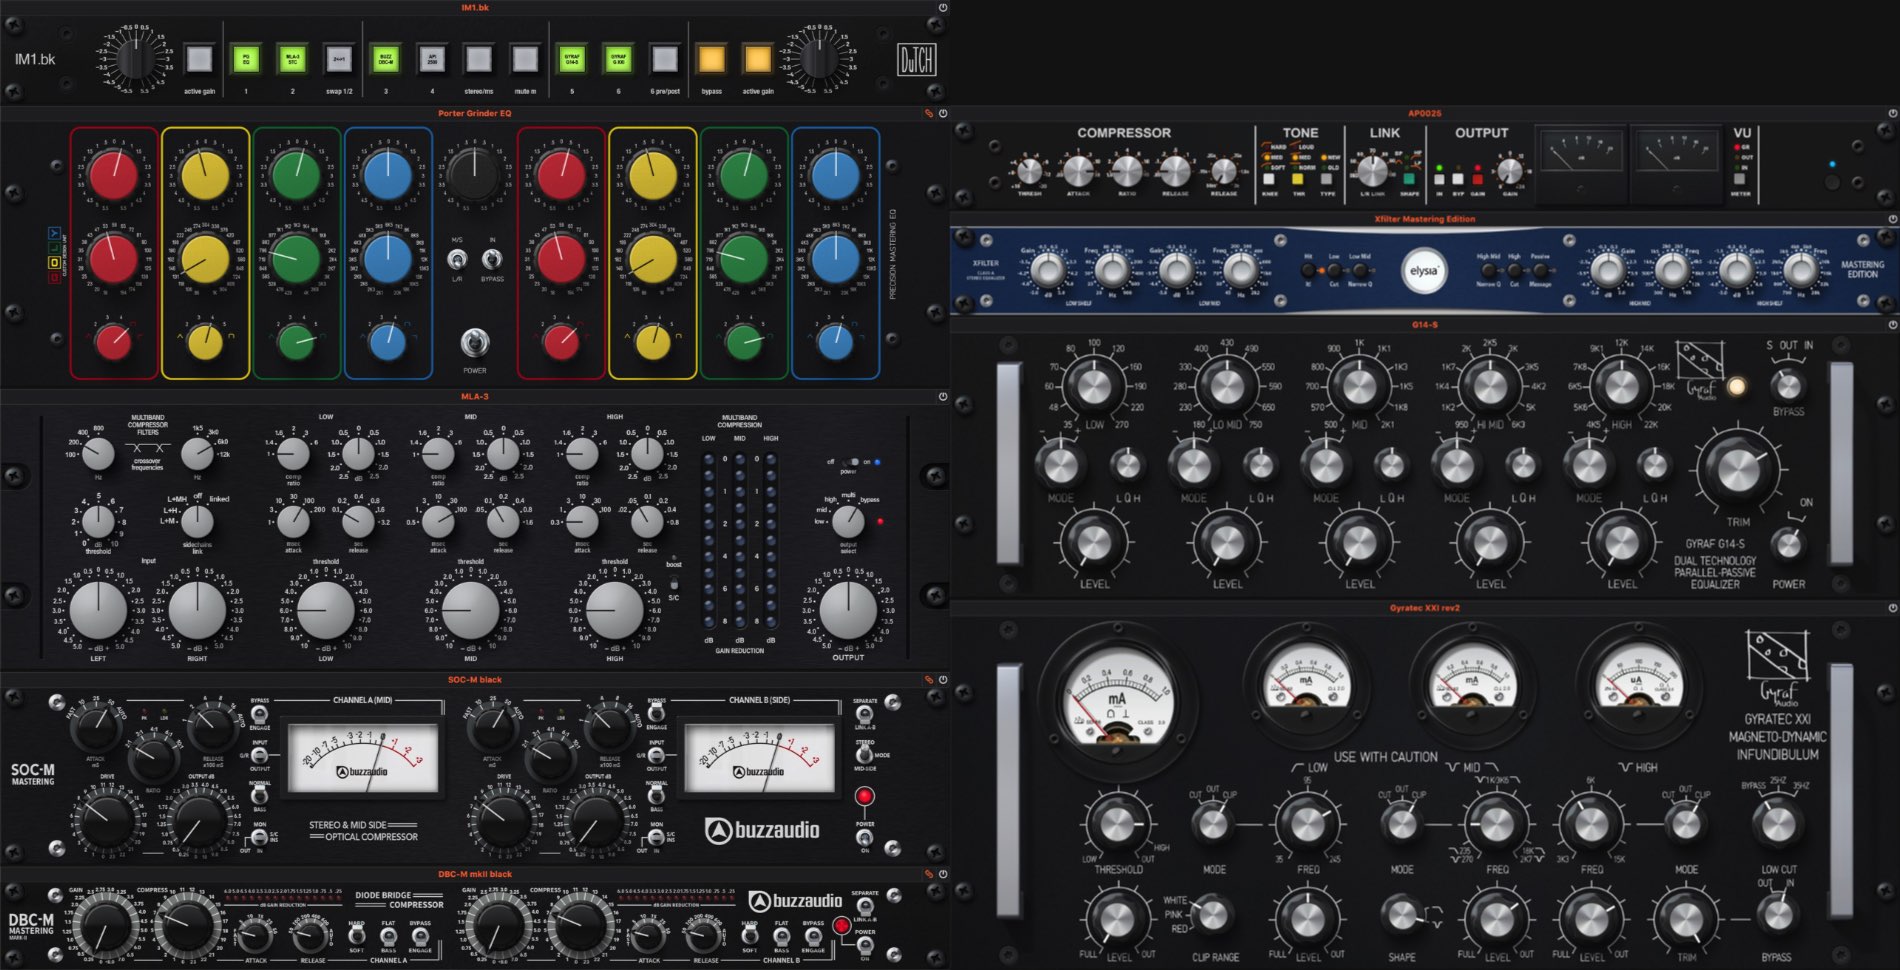Click the SOC-M black link icon
This screenshot has width=1900, height=970.
[928, 679]
